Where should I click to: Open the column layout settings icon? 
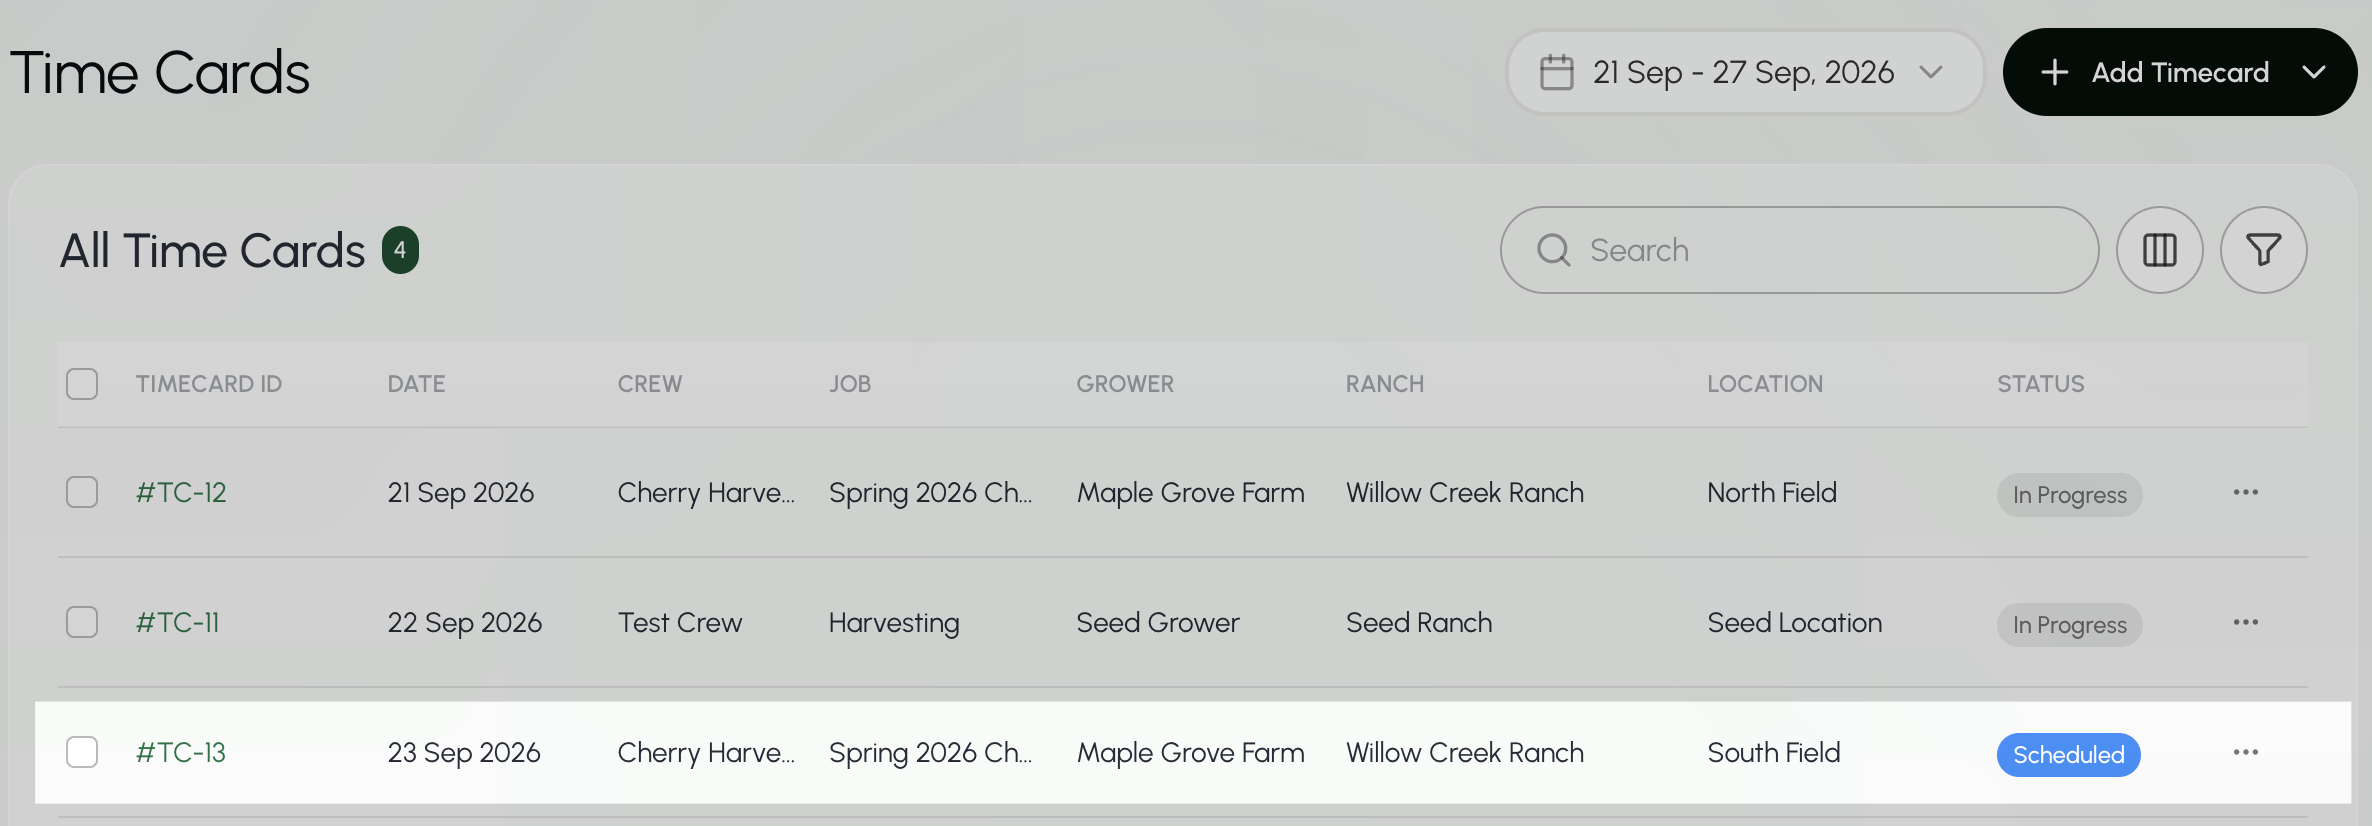coord(2159,250)
